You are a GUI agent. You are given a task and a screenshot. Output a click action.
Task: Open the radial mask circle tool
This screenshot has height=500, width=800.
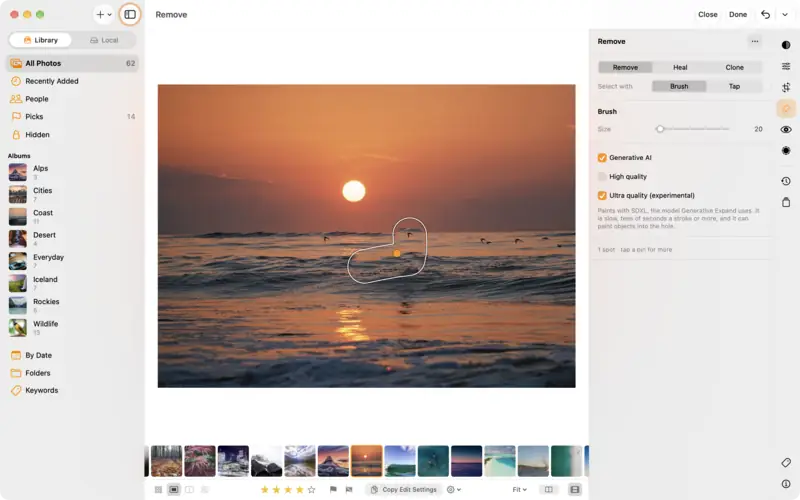click(786, 151)
